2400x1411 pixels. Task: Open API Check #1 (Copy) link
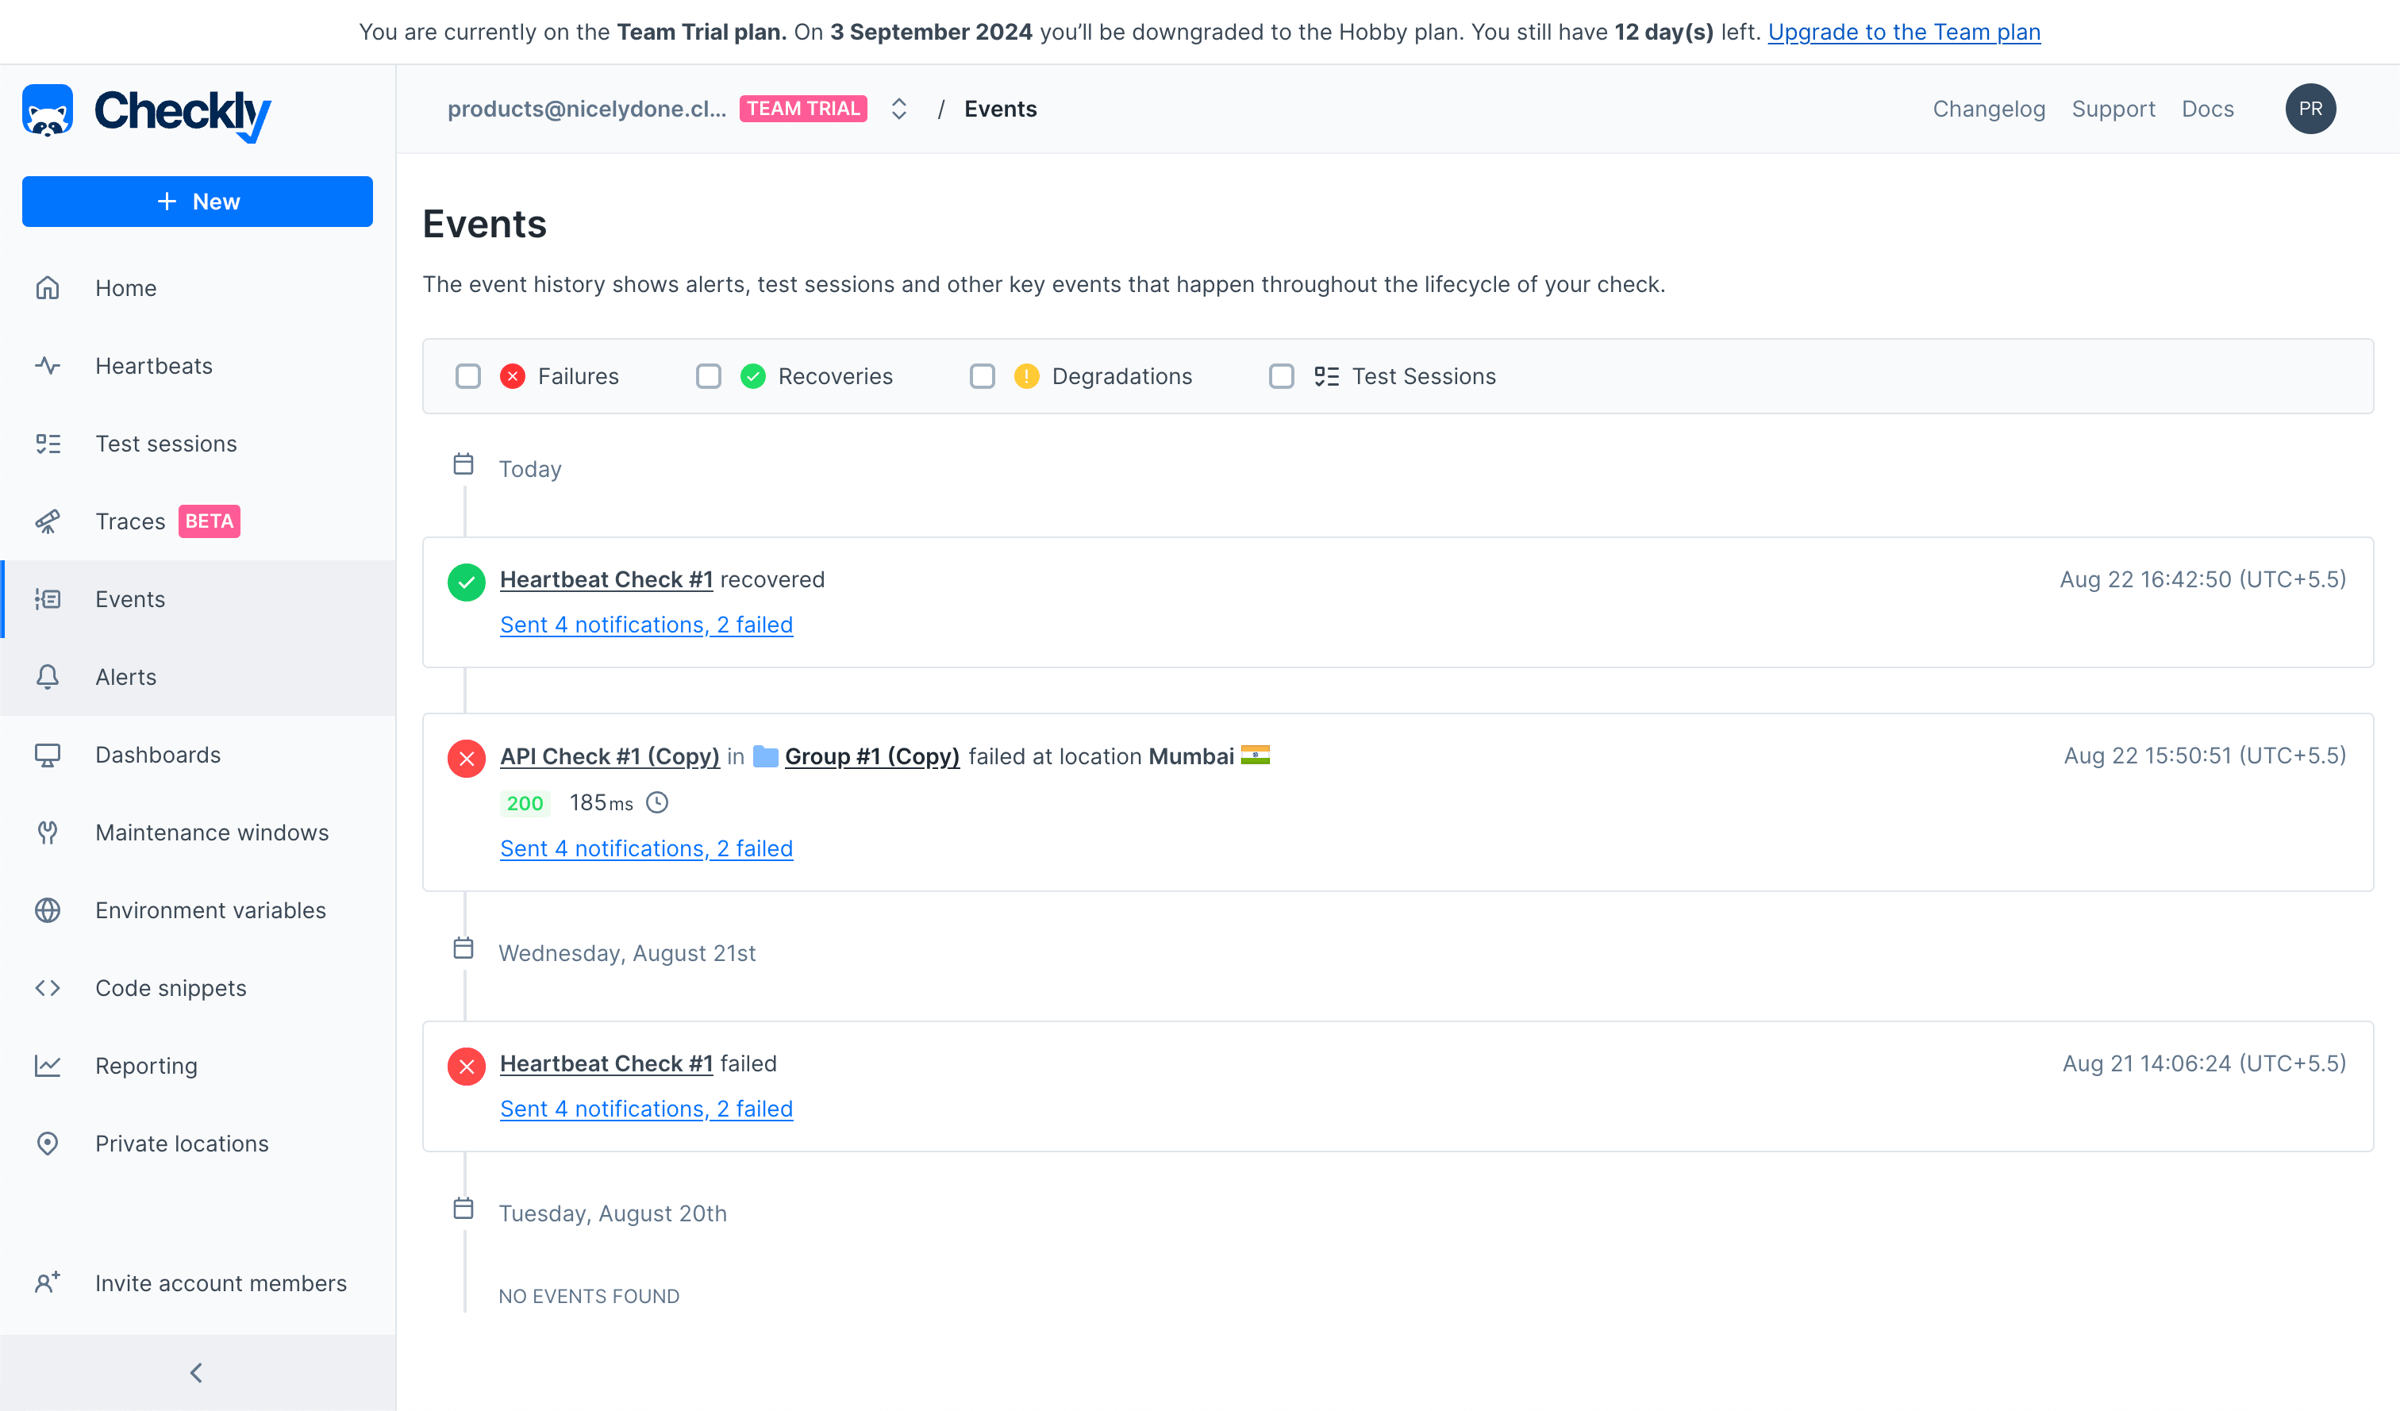point(610,757)
